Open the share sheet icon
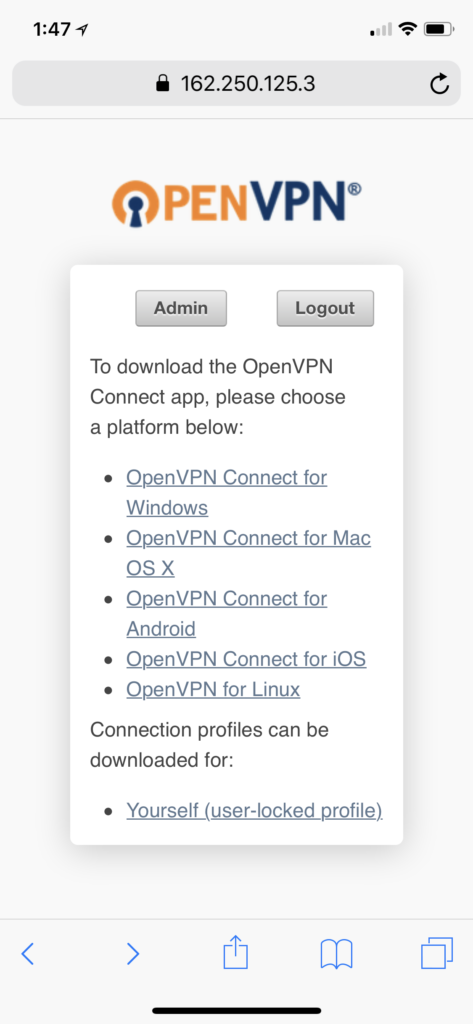The image size is (473, 1024). pos(236,952)
